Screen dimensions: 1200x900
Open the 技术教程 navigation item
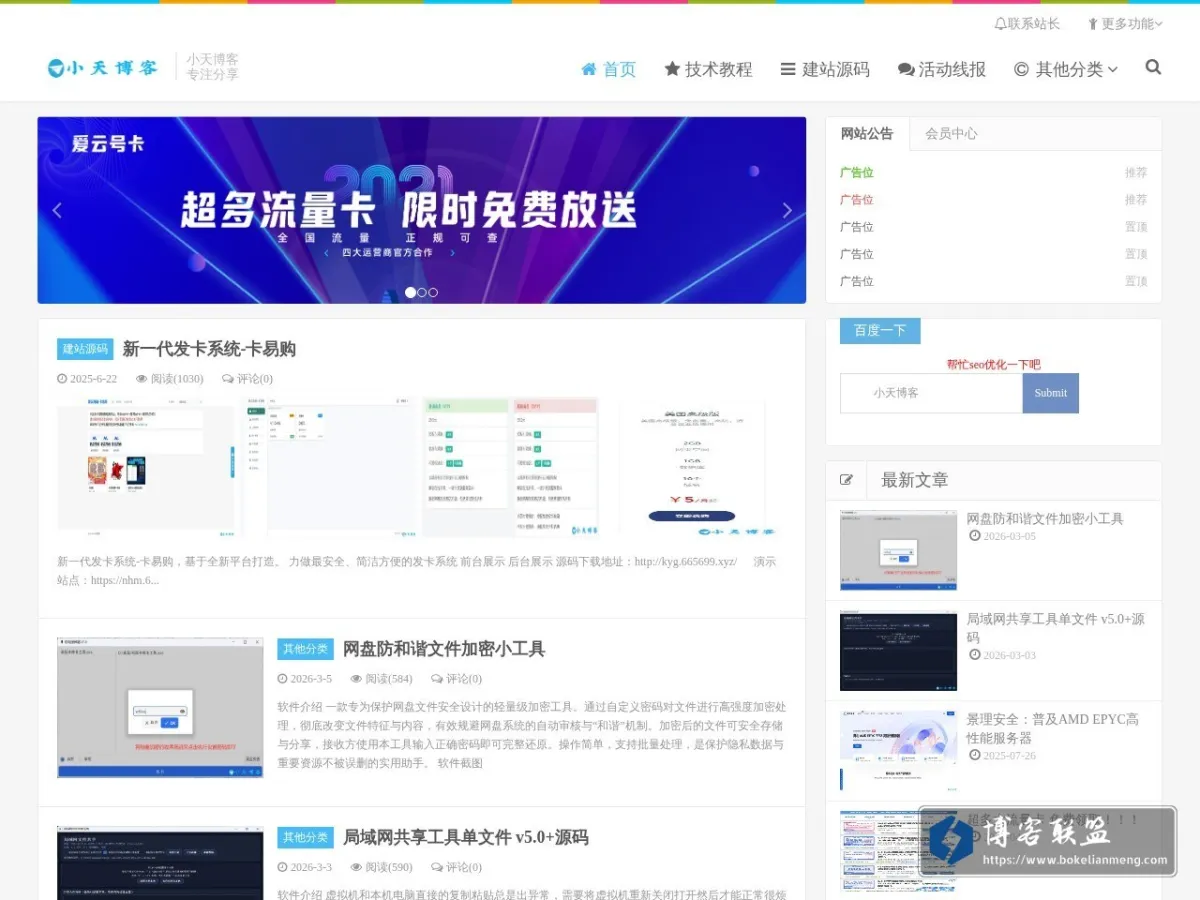(x=708, y=69)
